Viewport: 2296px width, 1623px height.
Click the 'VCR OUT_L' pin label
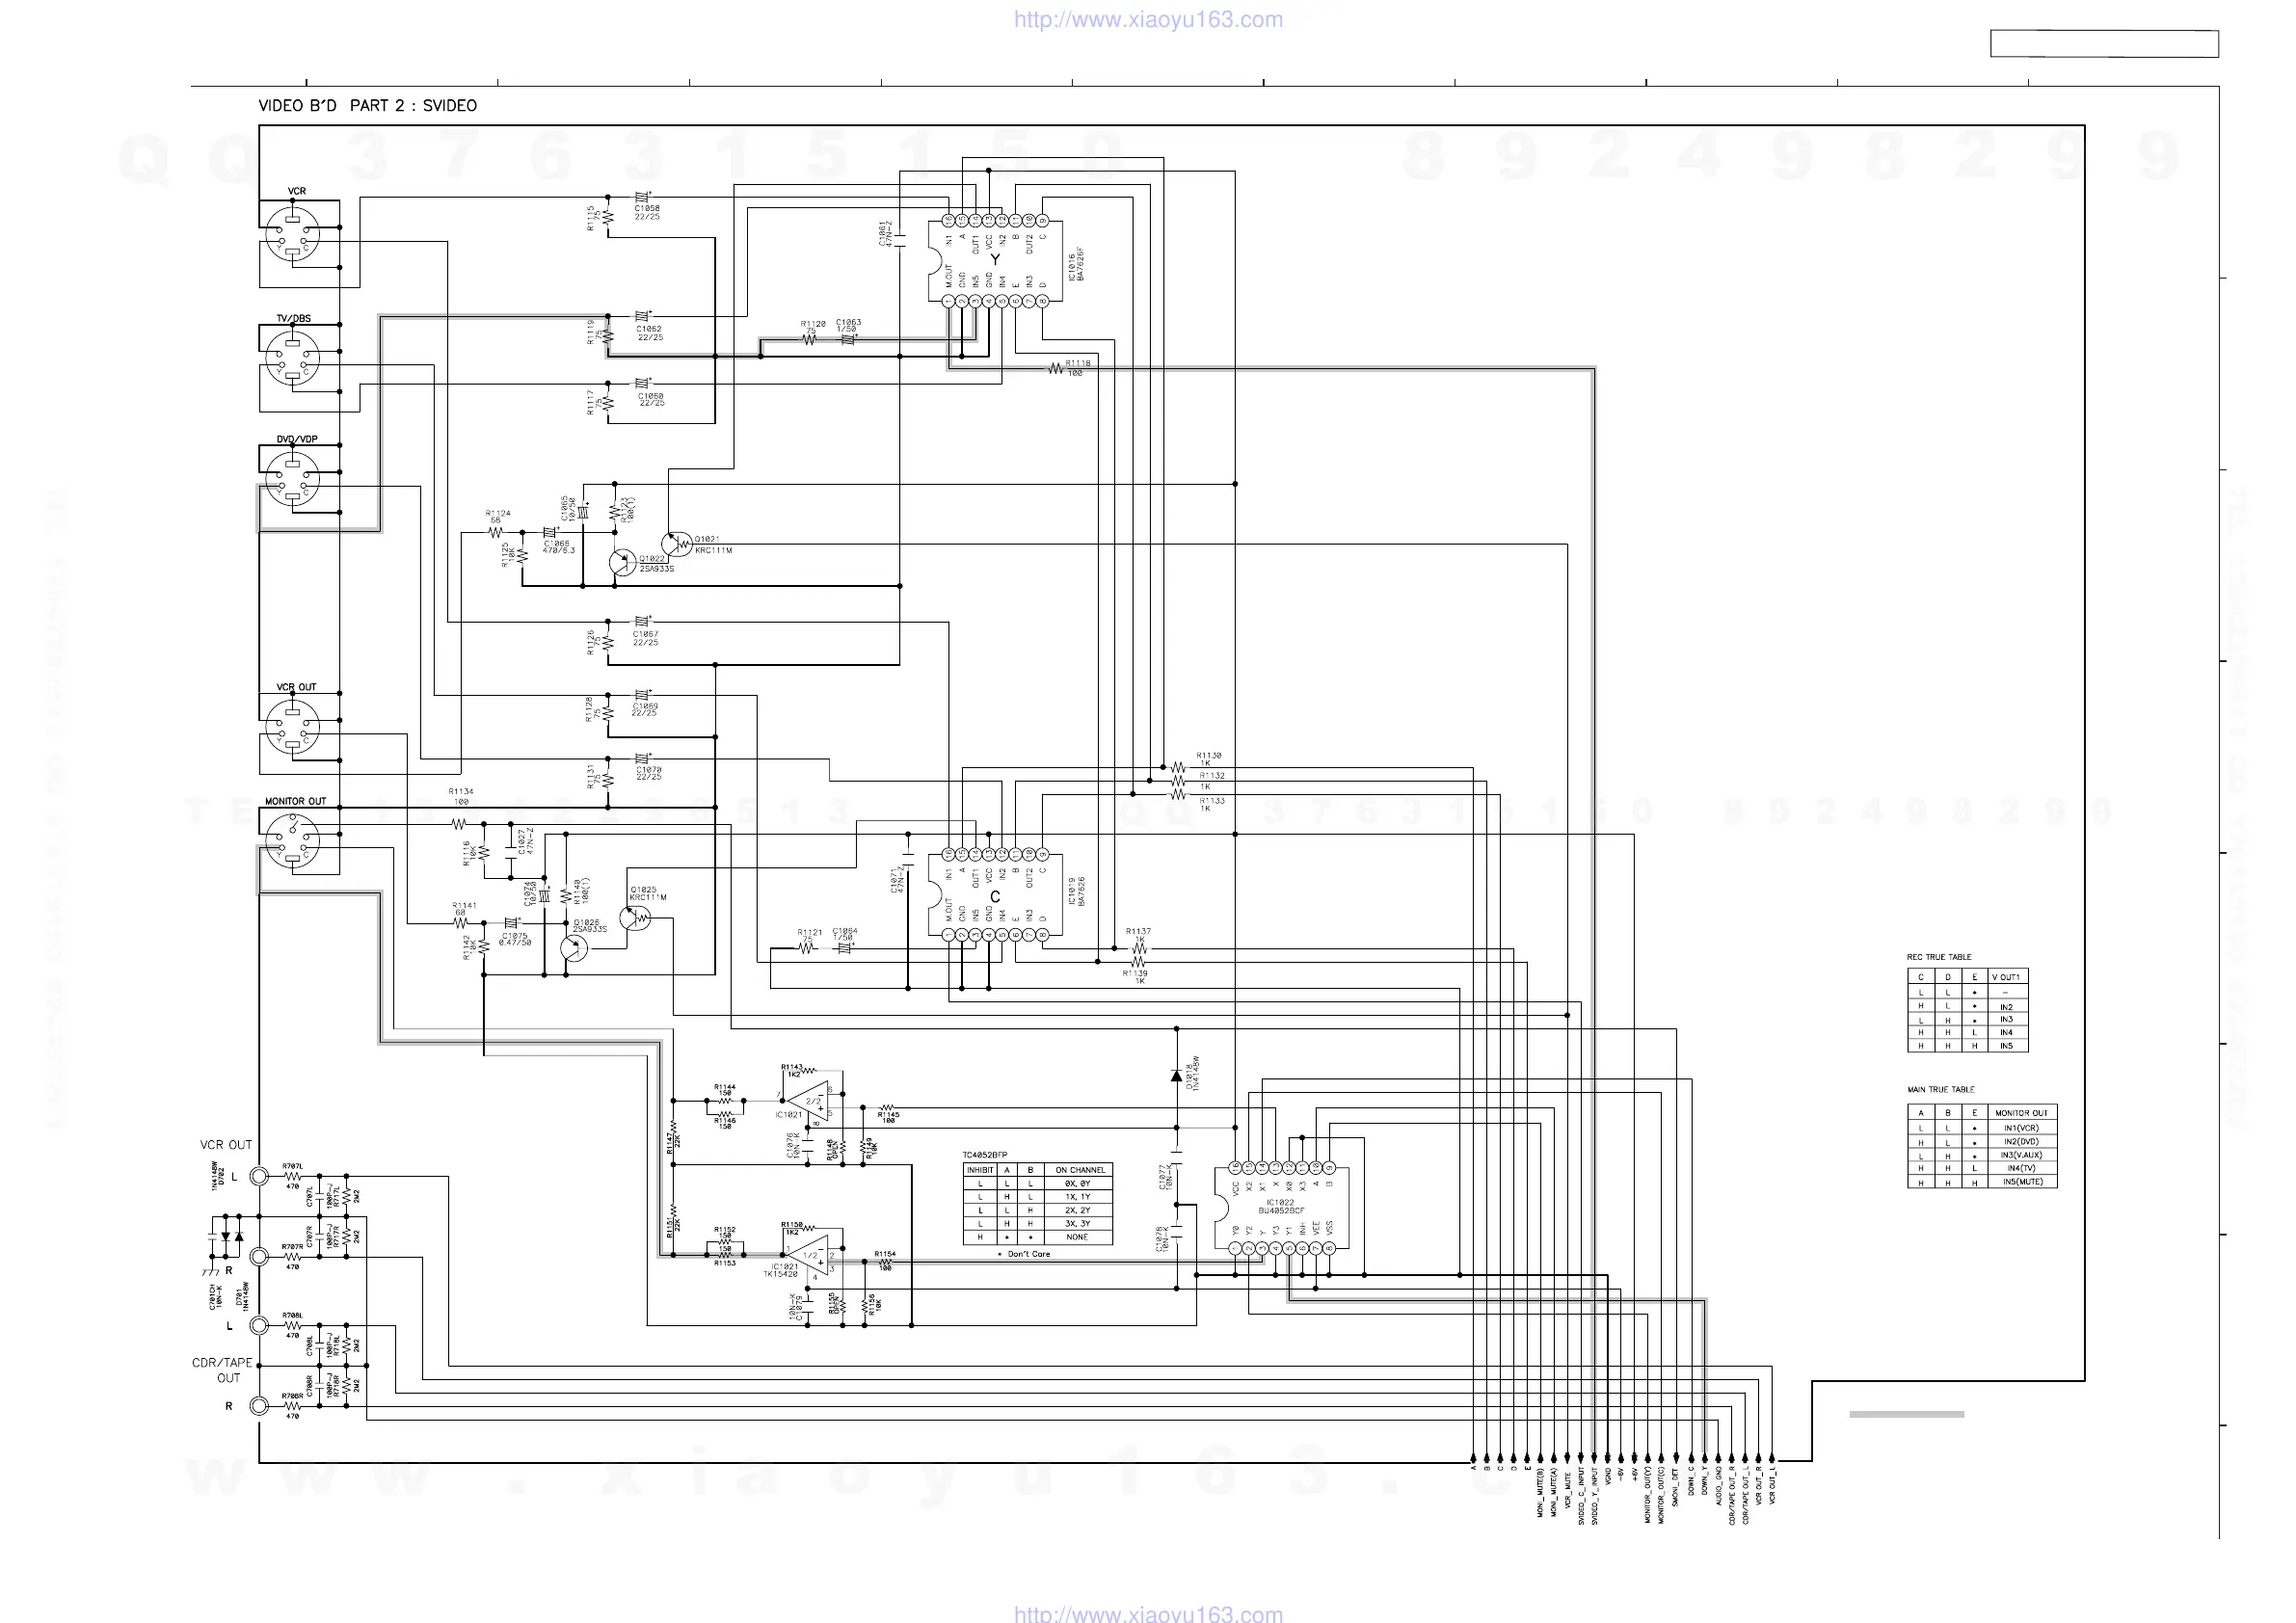1772,1486
